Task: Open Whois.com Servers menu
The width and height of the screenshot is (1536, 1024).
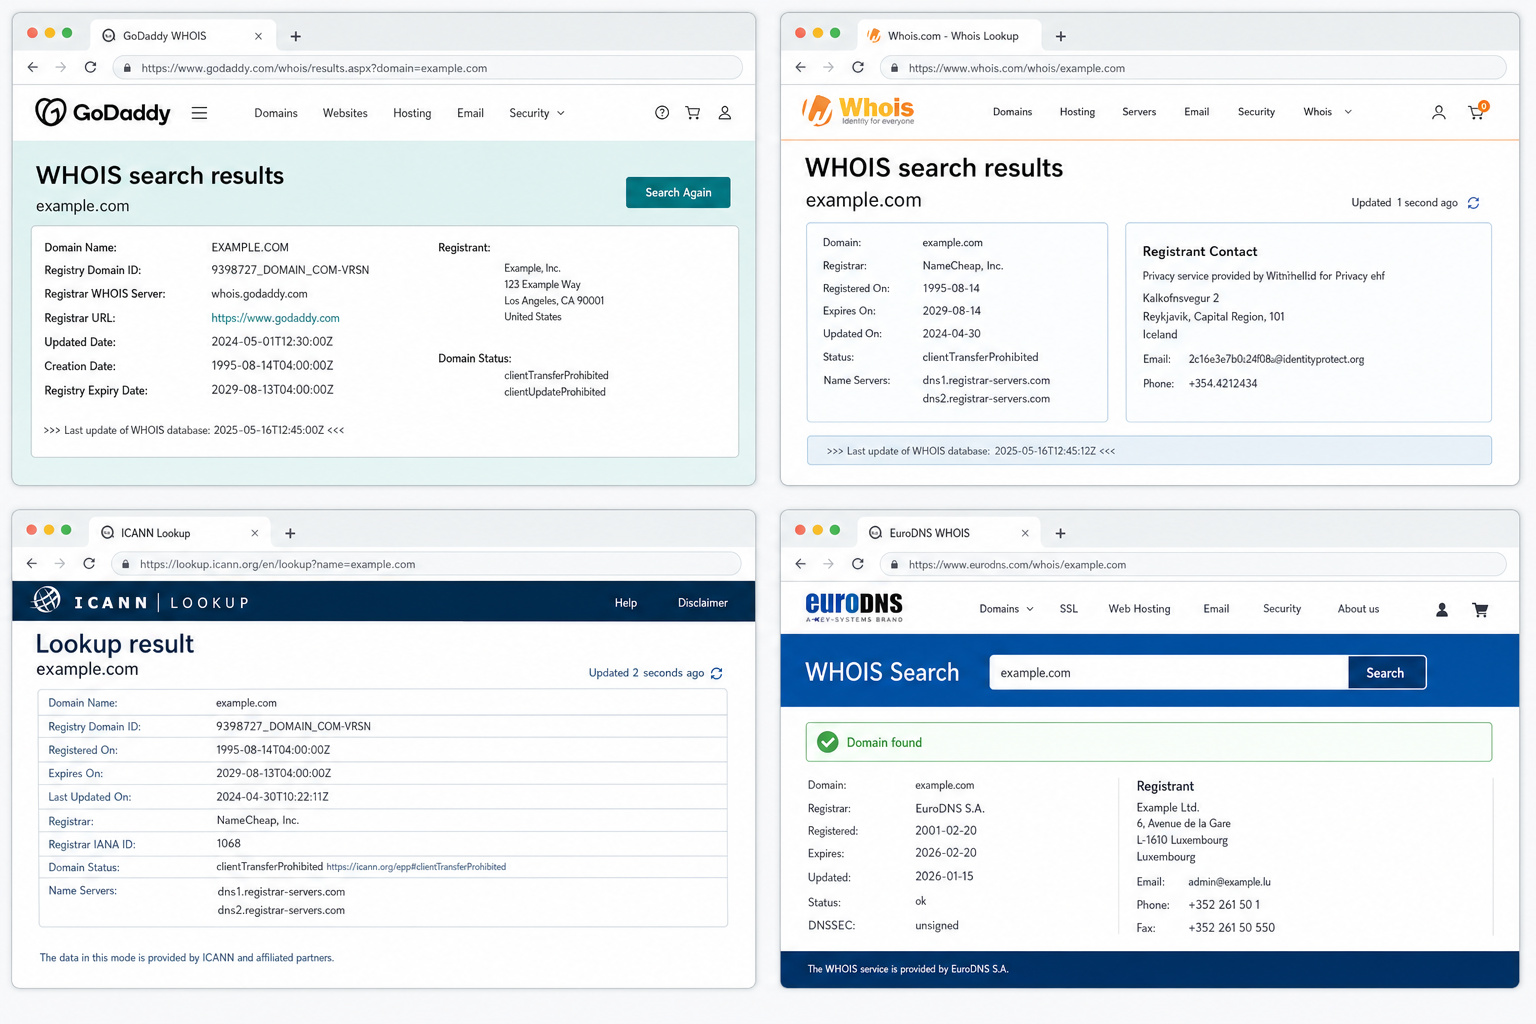Action: 1139,112
